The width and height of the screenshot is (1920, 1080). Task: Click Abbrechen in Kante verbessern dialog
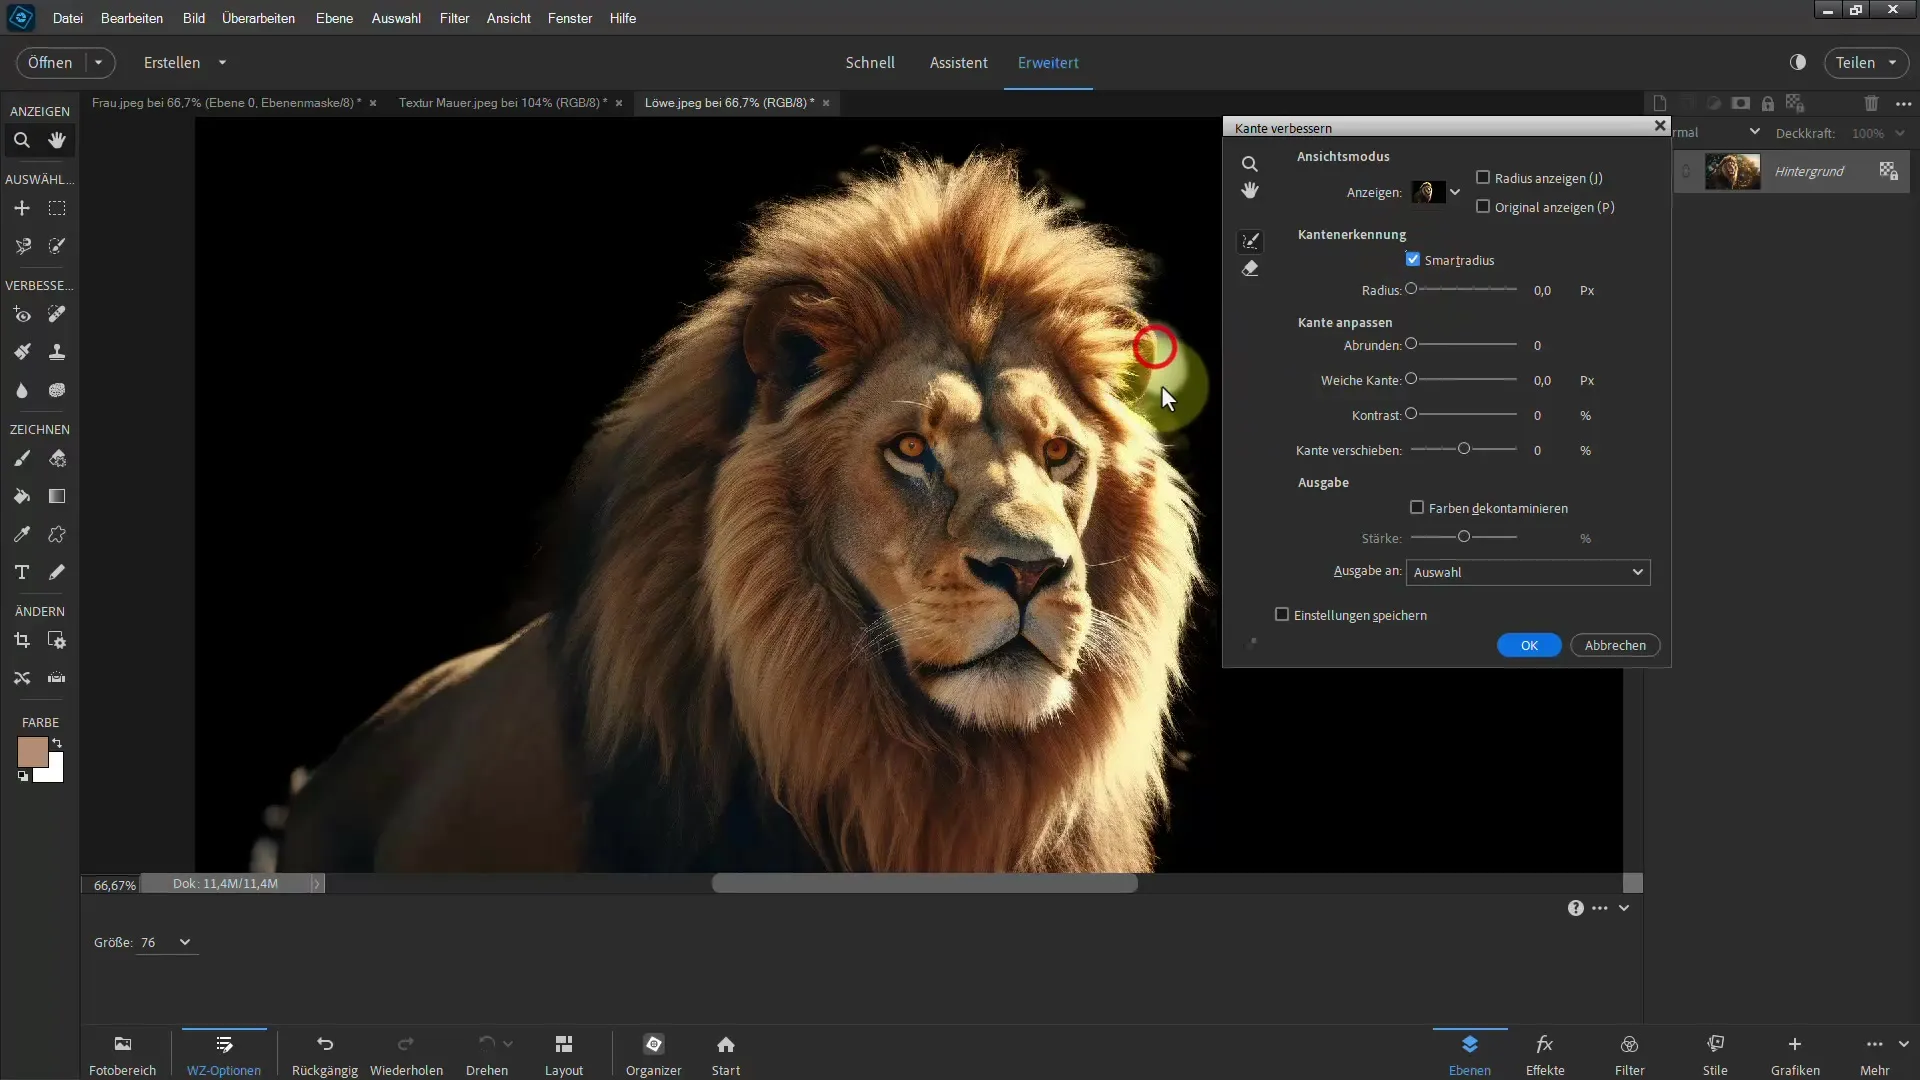pos(1615,645)
